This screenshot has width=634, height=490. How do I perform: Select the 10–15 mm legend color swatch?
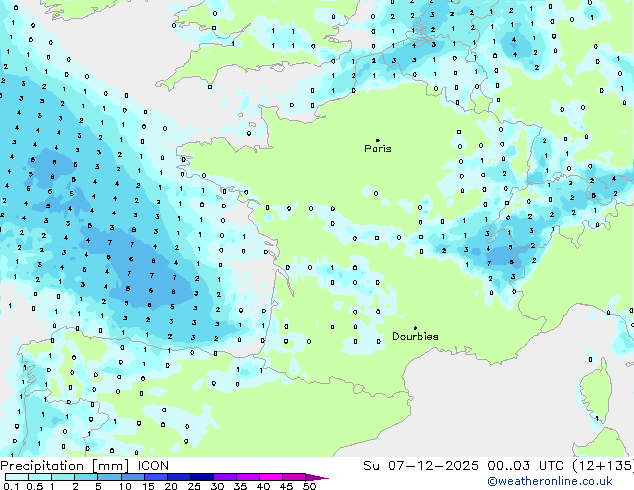pyautogui.click(x=132, y=477)
